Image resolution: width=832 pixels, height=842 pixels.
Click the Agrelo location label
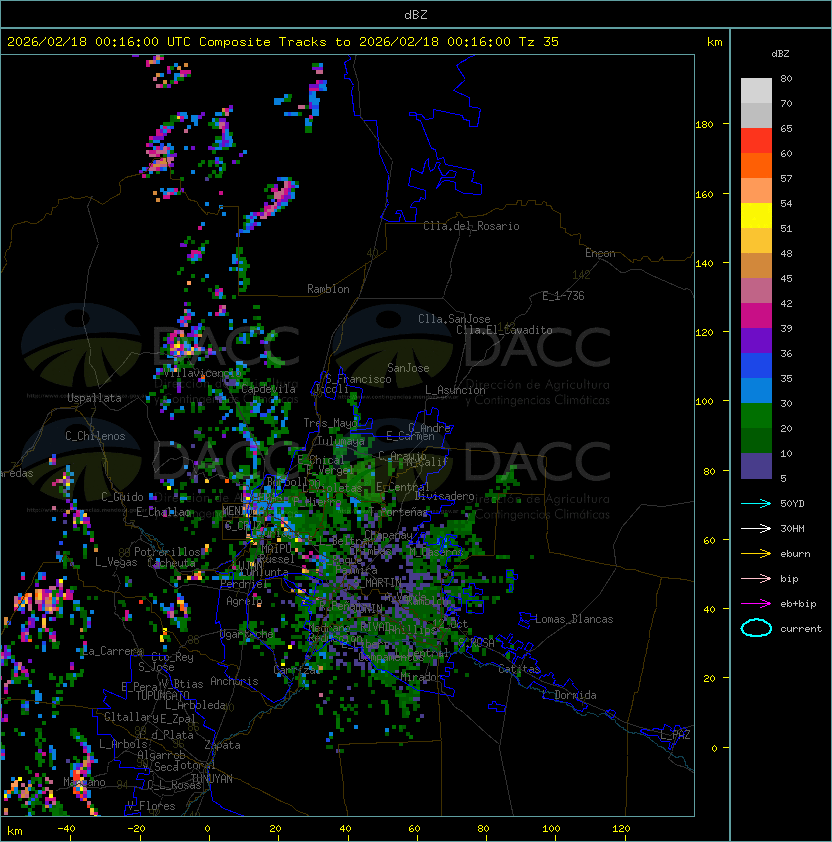tap(244, 601)
